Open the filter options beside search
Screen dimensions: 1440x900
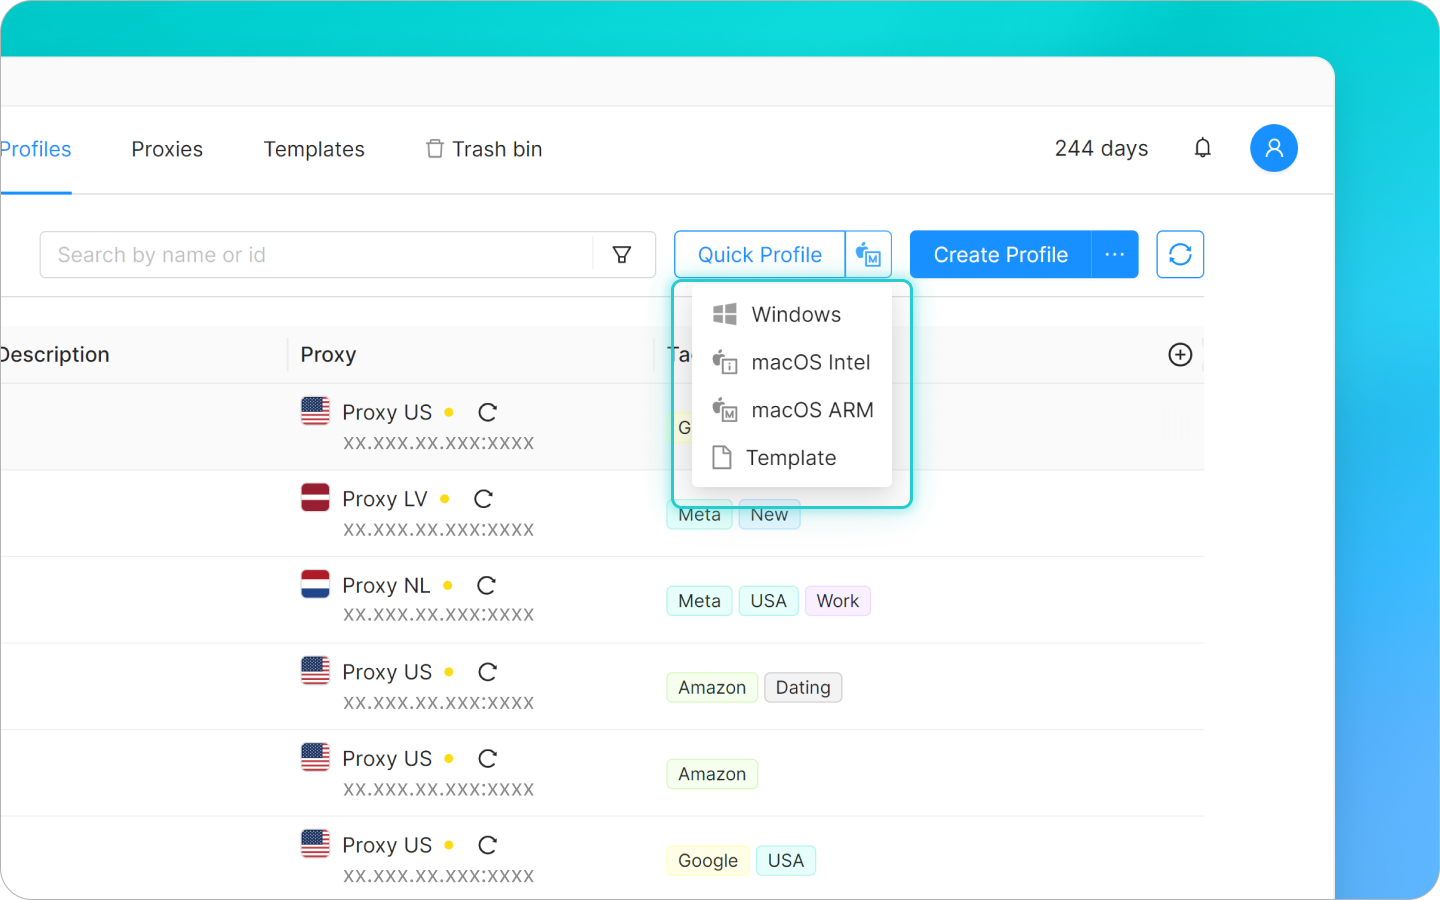(x=622, y=254)
